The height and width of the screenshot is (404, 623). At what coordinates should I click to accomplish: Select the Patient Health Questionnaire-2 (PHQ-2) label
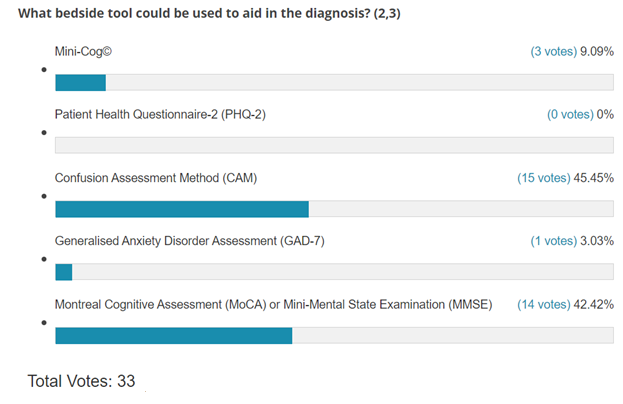tap(160, 114)
